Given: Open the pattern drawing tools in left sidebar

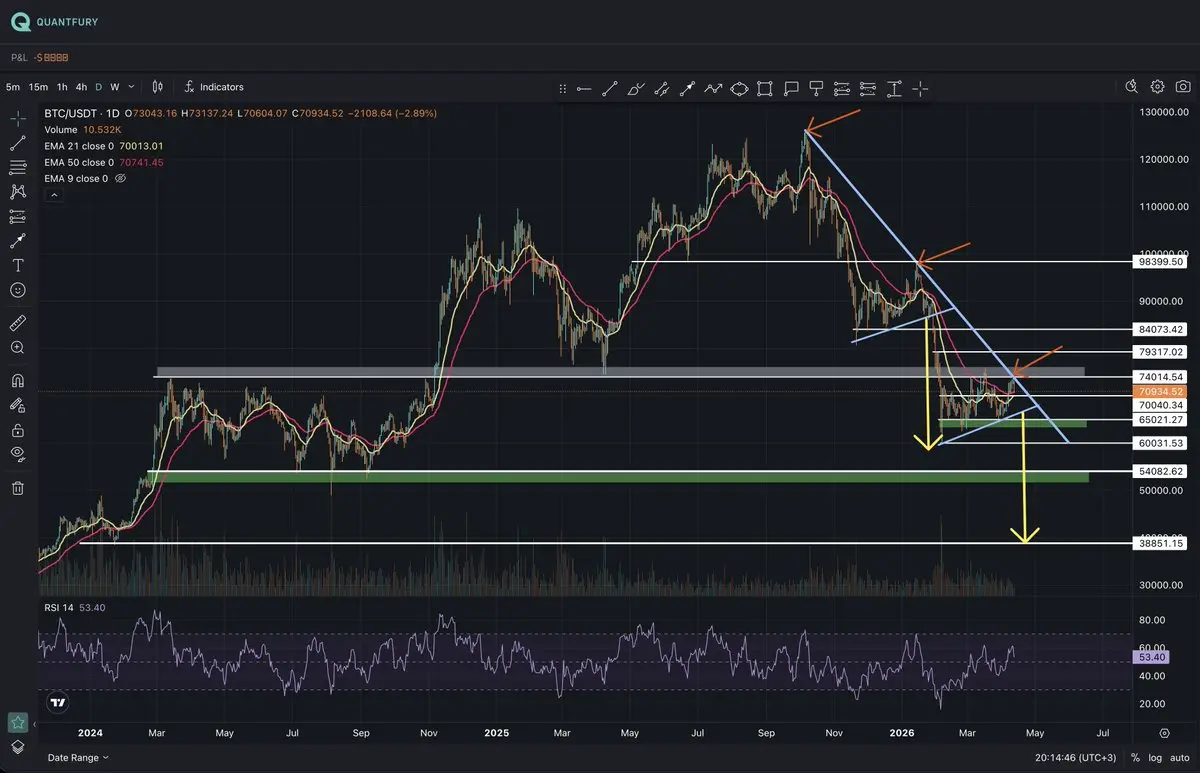Looking at the screenshot, I should (18, 192).
